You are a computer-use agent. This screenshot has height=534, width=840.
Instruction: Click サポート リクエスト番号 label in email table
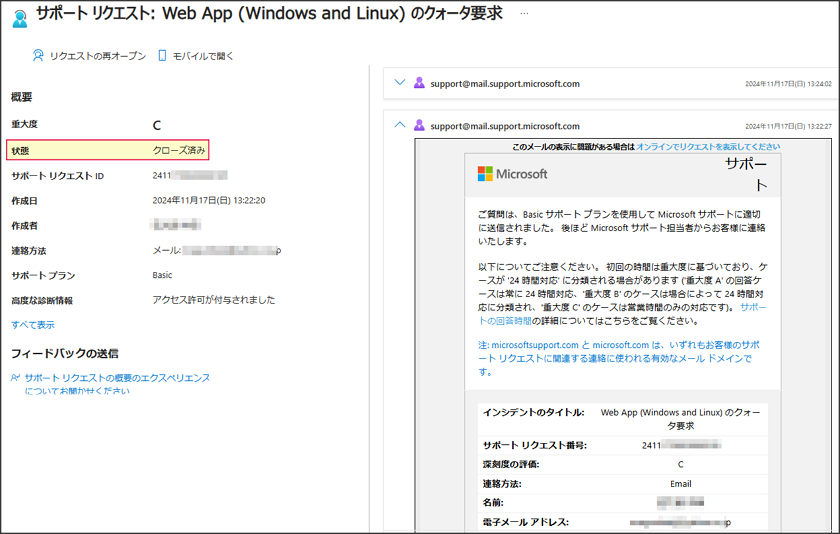pos(535,445)
